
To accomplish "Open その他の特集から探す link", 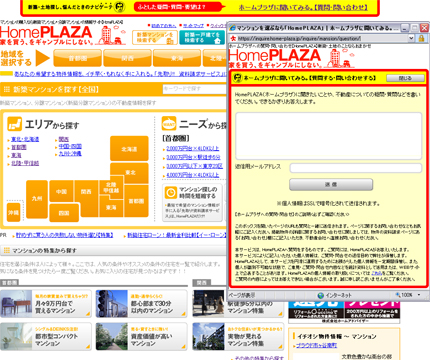I will (259, 357).
